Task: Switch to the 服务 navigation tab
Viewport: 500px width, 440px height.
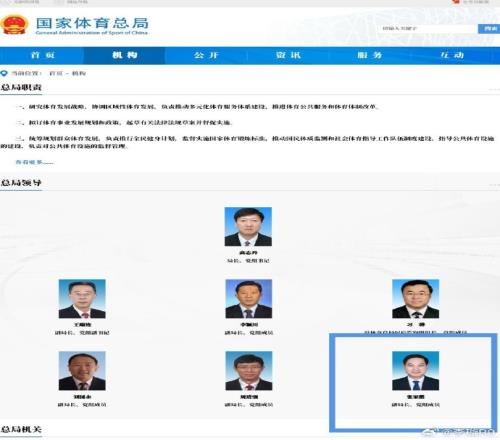Action: click(370, 55)
